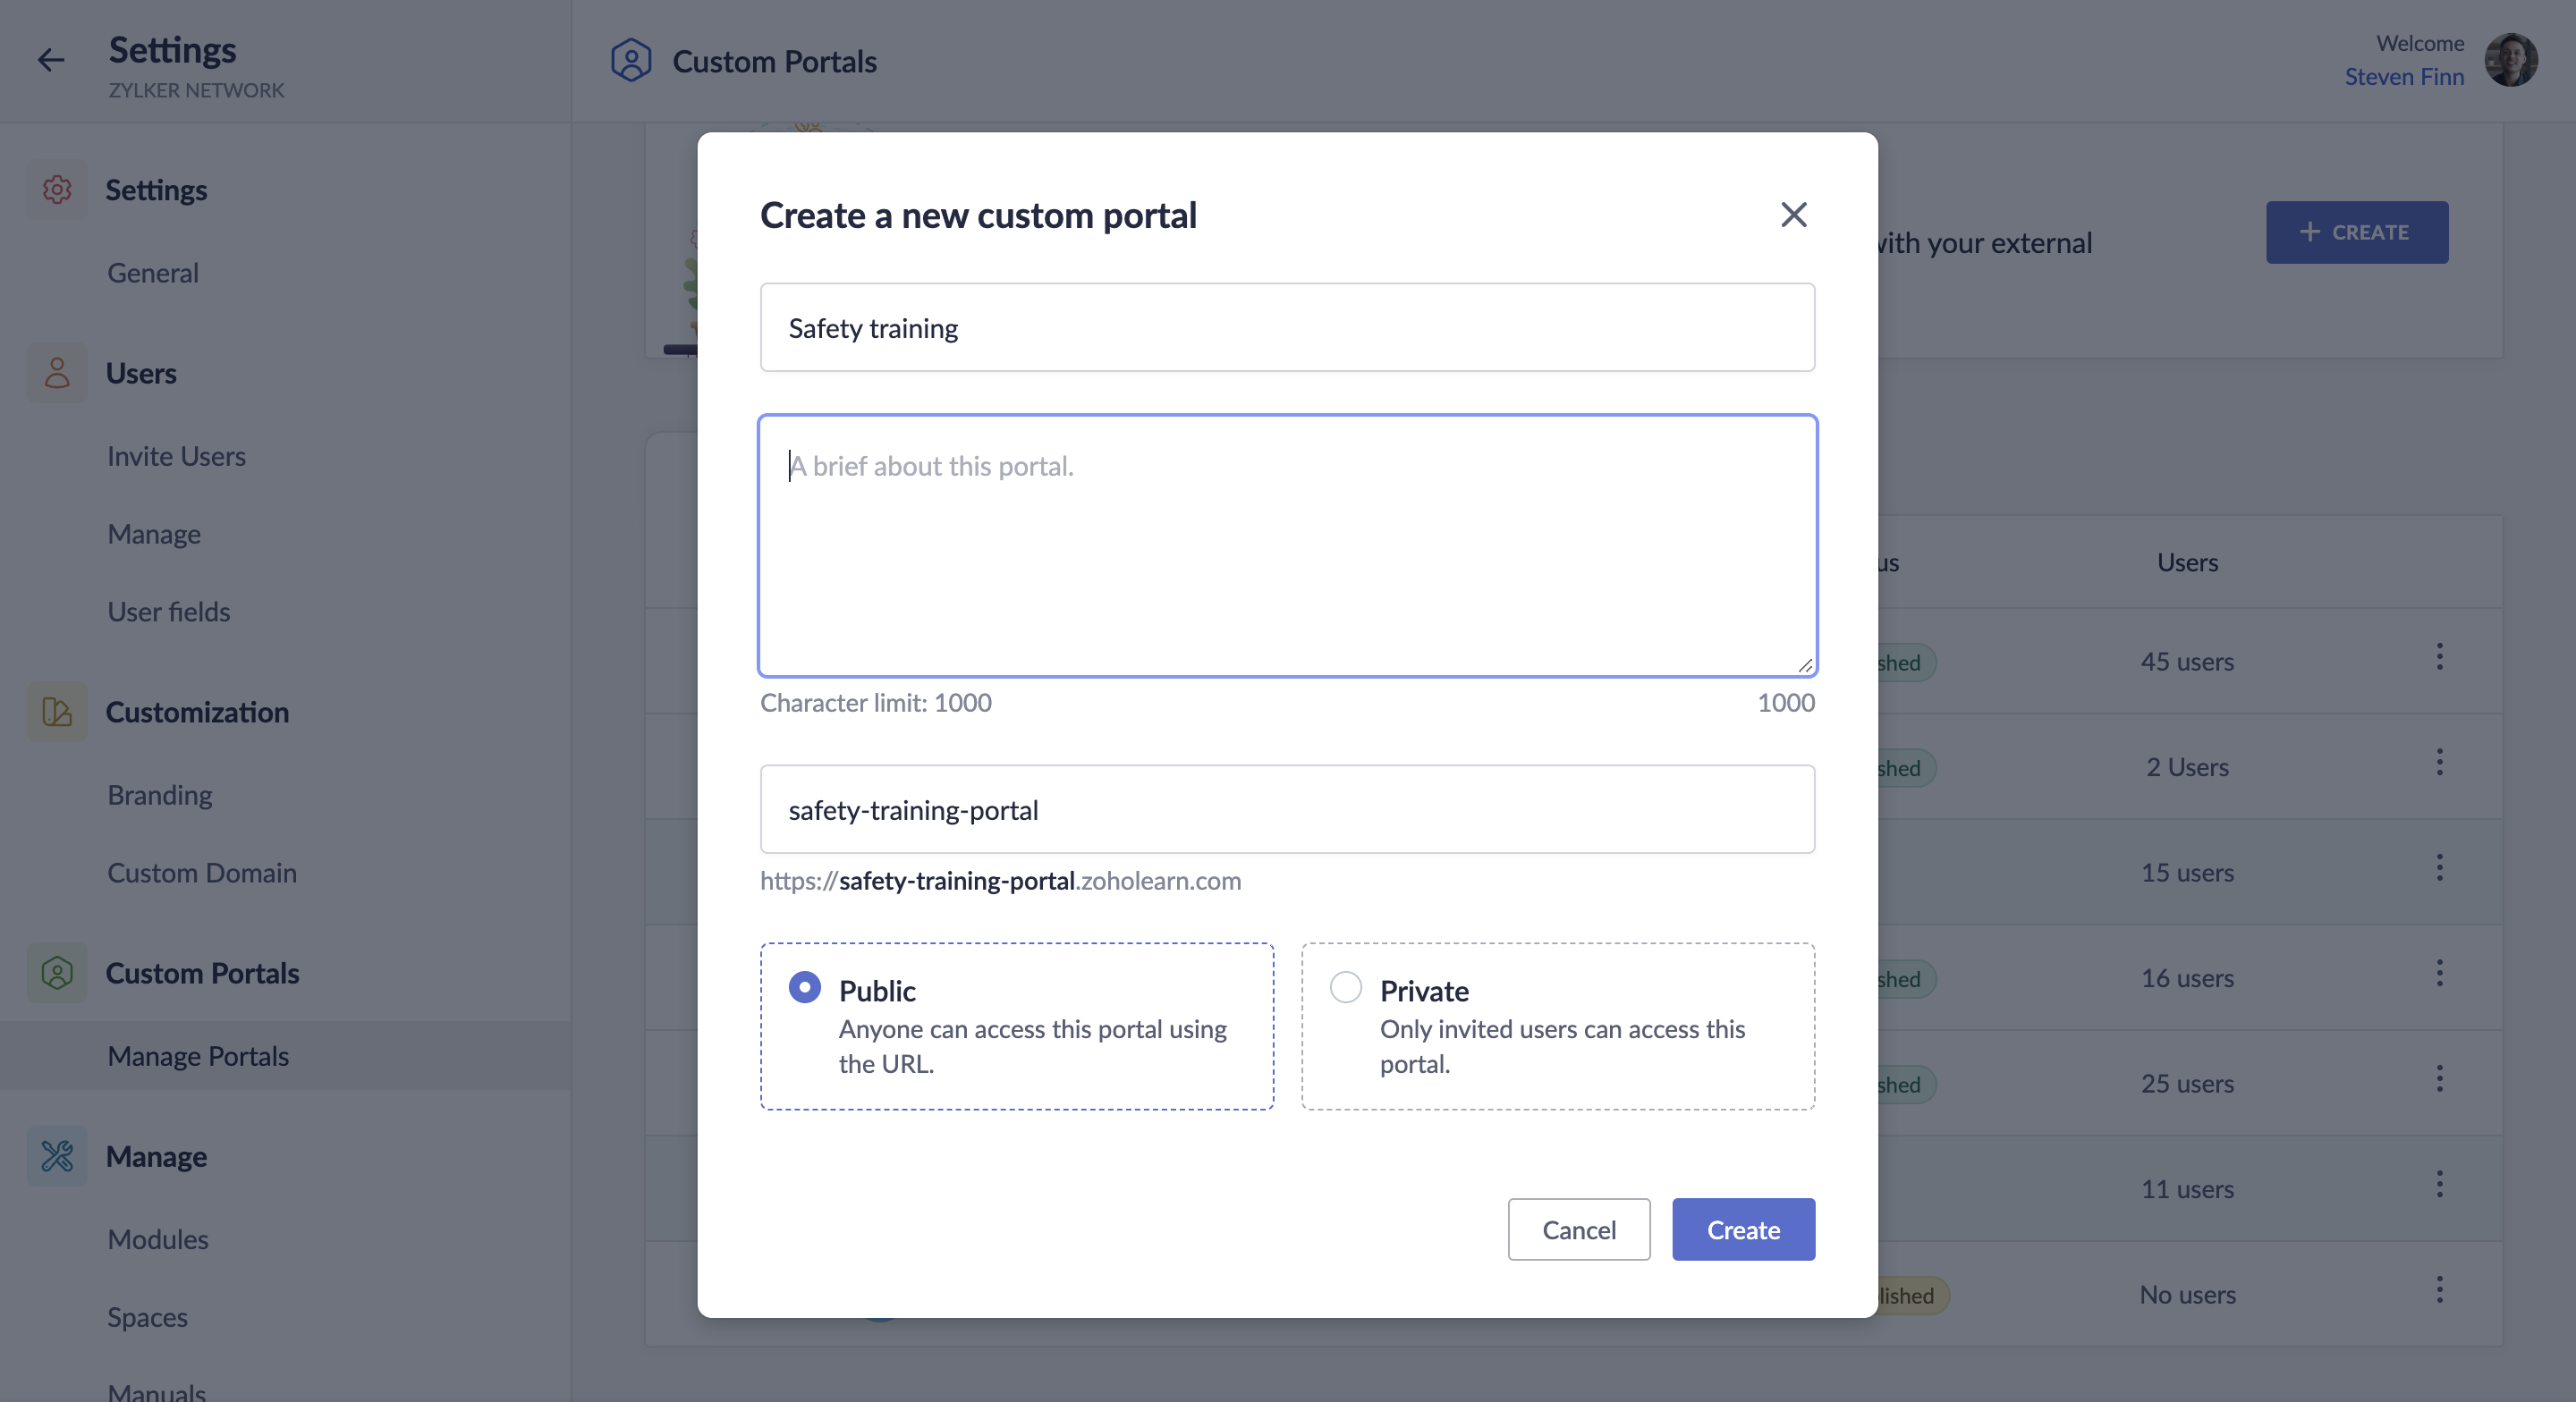Screen dimensions: 2576x1402
Task: Click the portal description text area
Action: (1287, 546)
